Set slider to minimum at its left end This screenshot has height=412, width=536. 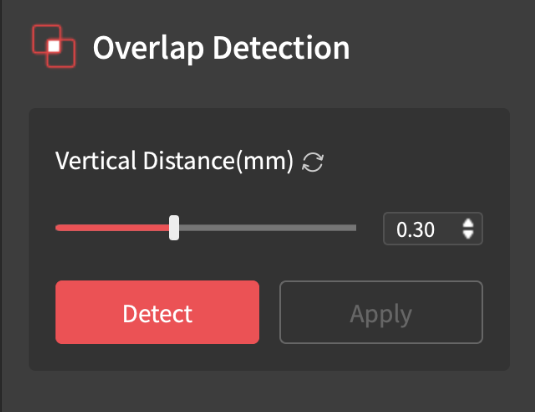[x=57, y=228]
